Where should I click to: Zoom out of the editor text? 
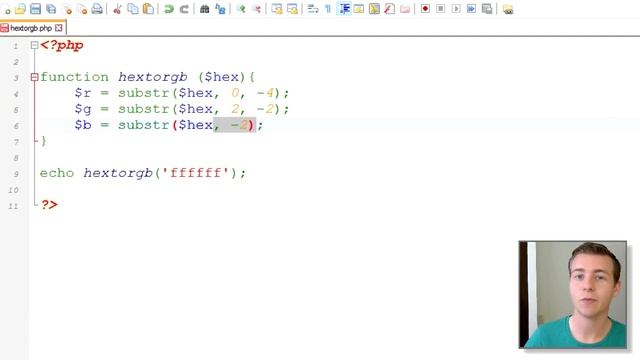click(x=256, y=9)
